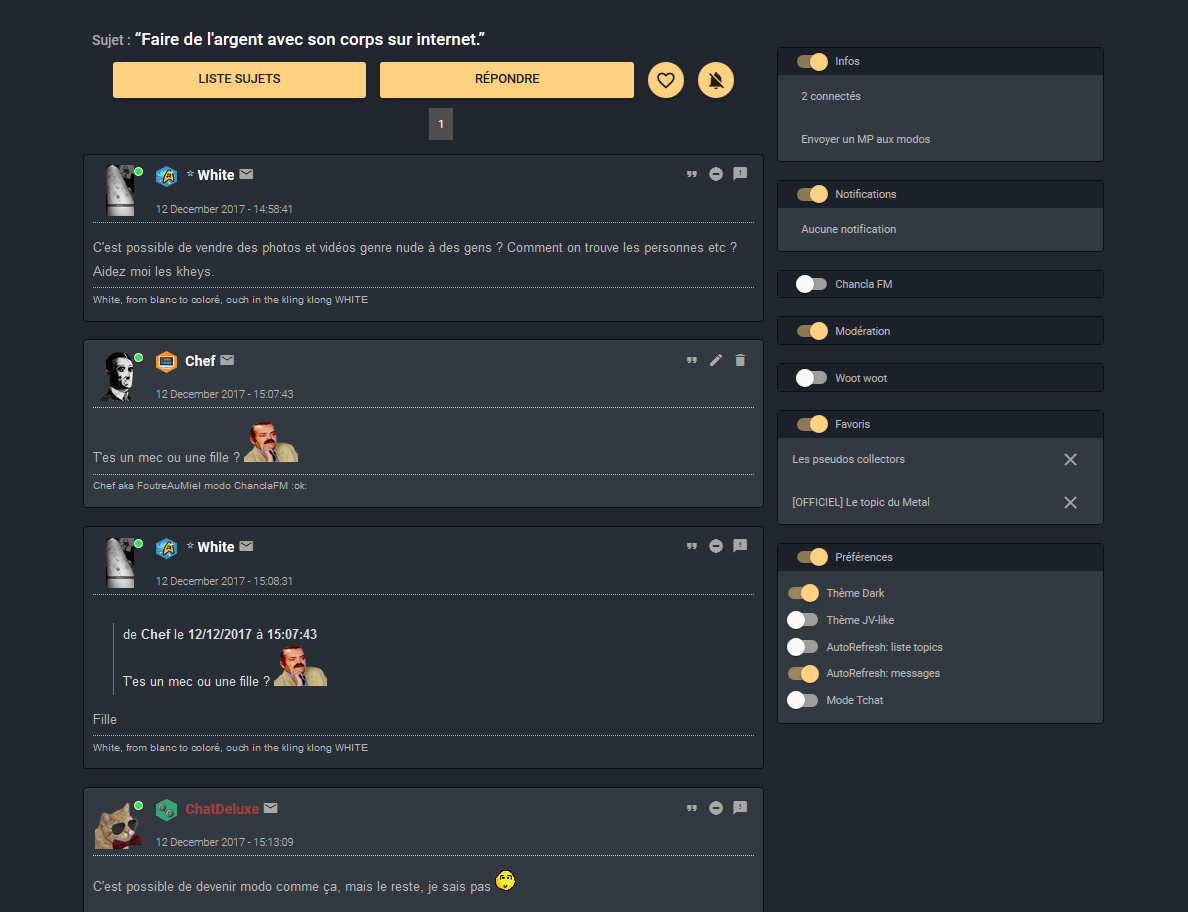
Task: Edit Chef's reply using the pencil icon
Action: coord(716,360)
